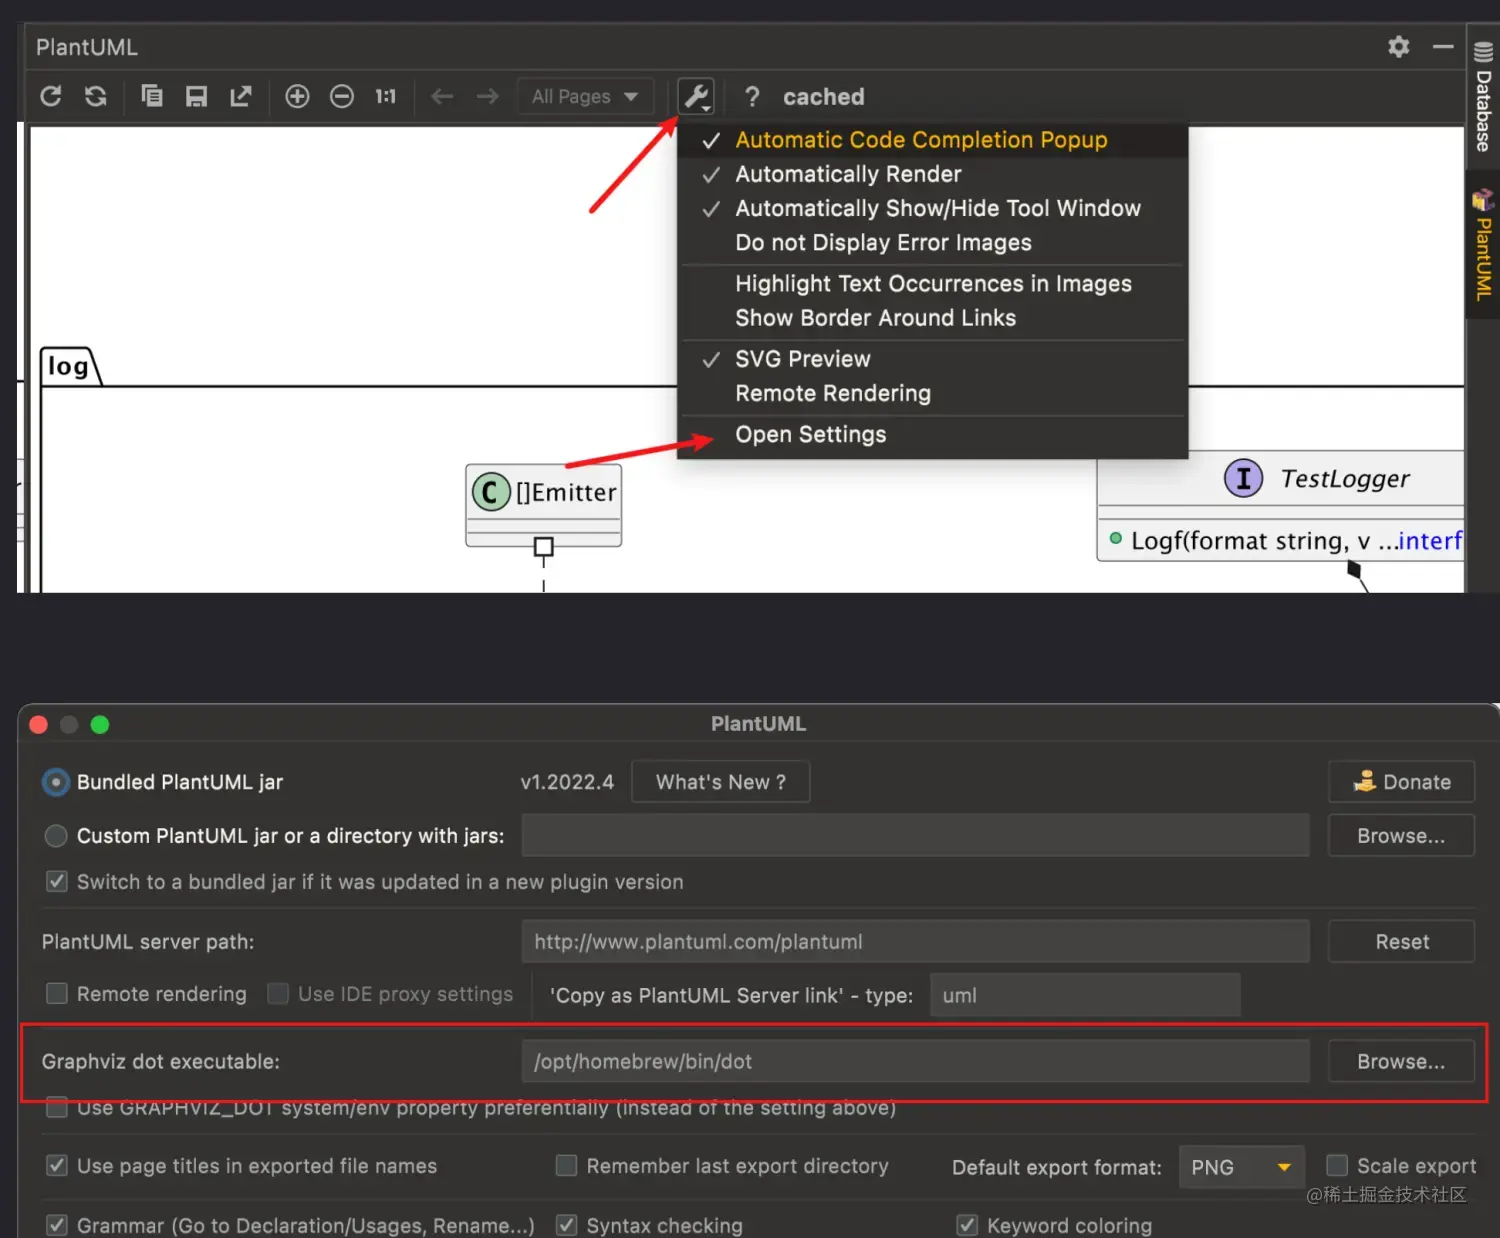Zoom out with the minus circle icon
The image size is (1500, 1238).
pos(342,96)
